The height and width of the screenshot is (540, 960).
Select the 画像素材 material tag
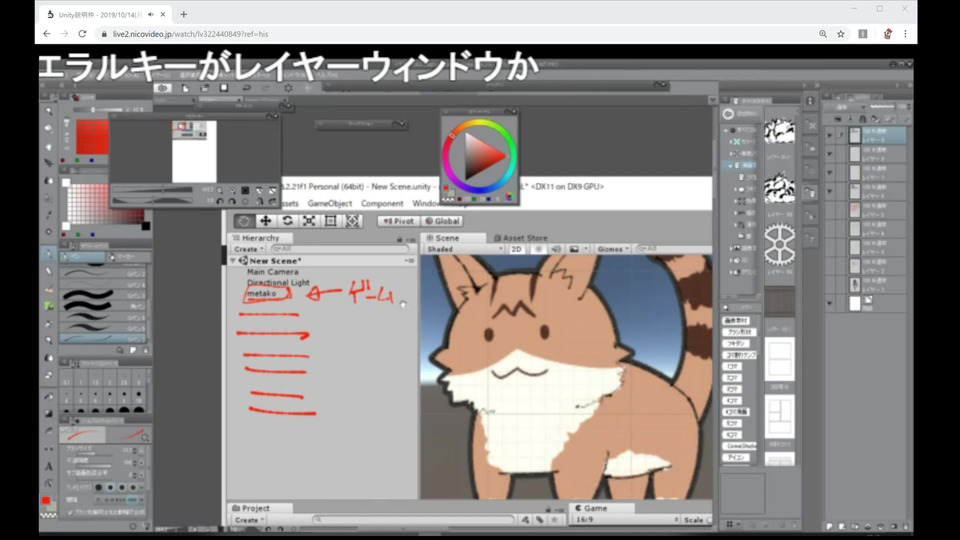pyautogui.click(x=736, y=320)
